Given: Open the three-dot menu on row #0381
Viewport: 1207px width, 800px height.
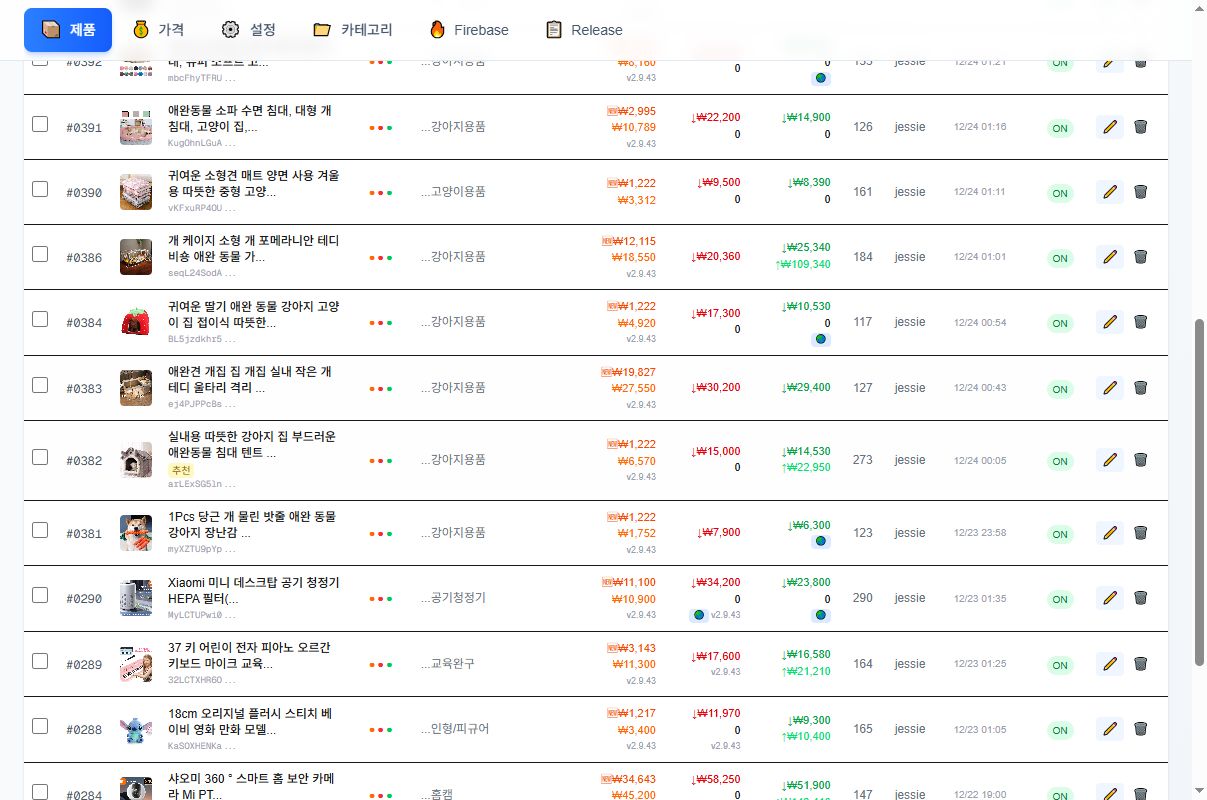Looking at the screenshot, I should (x=380, y=532).
